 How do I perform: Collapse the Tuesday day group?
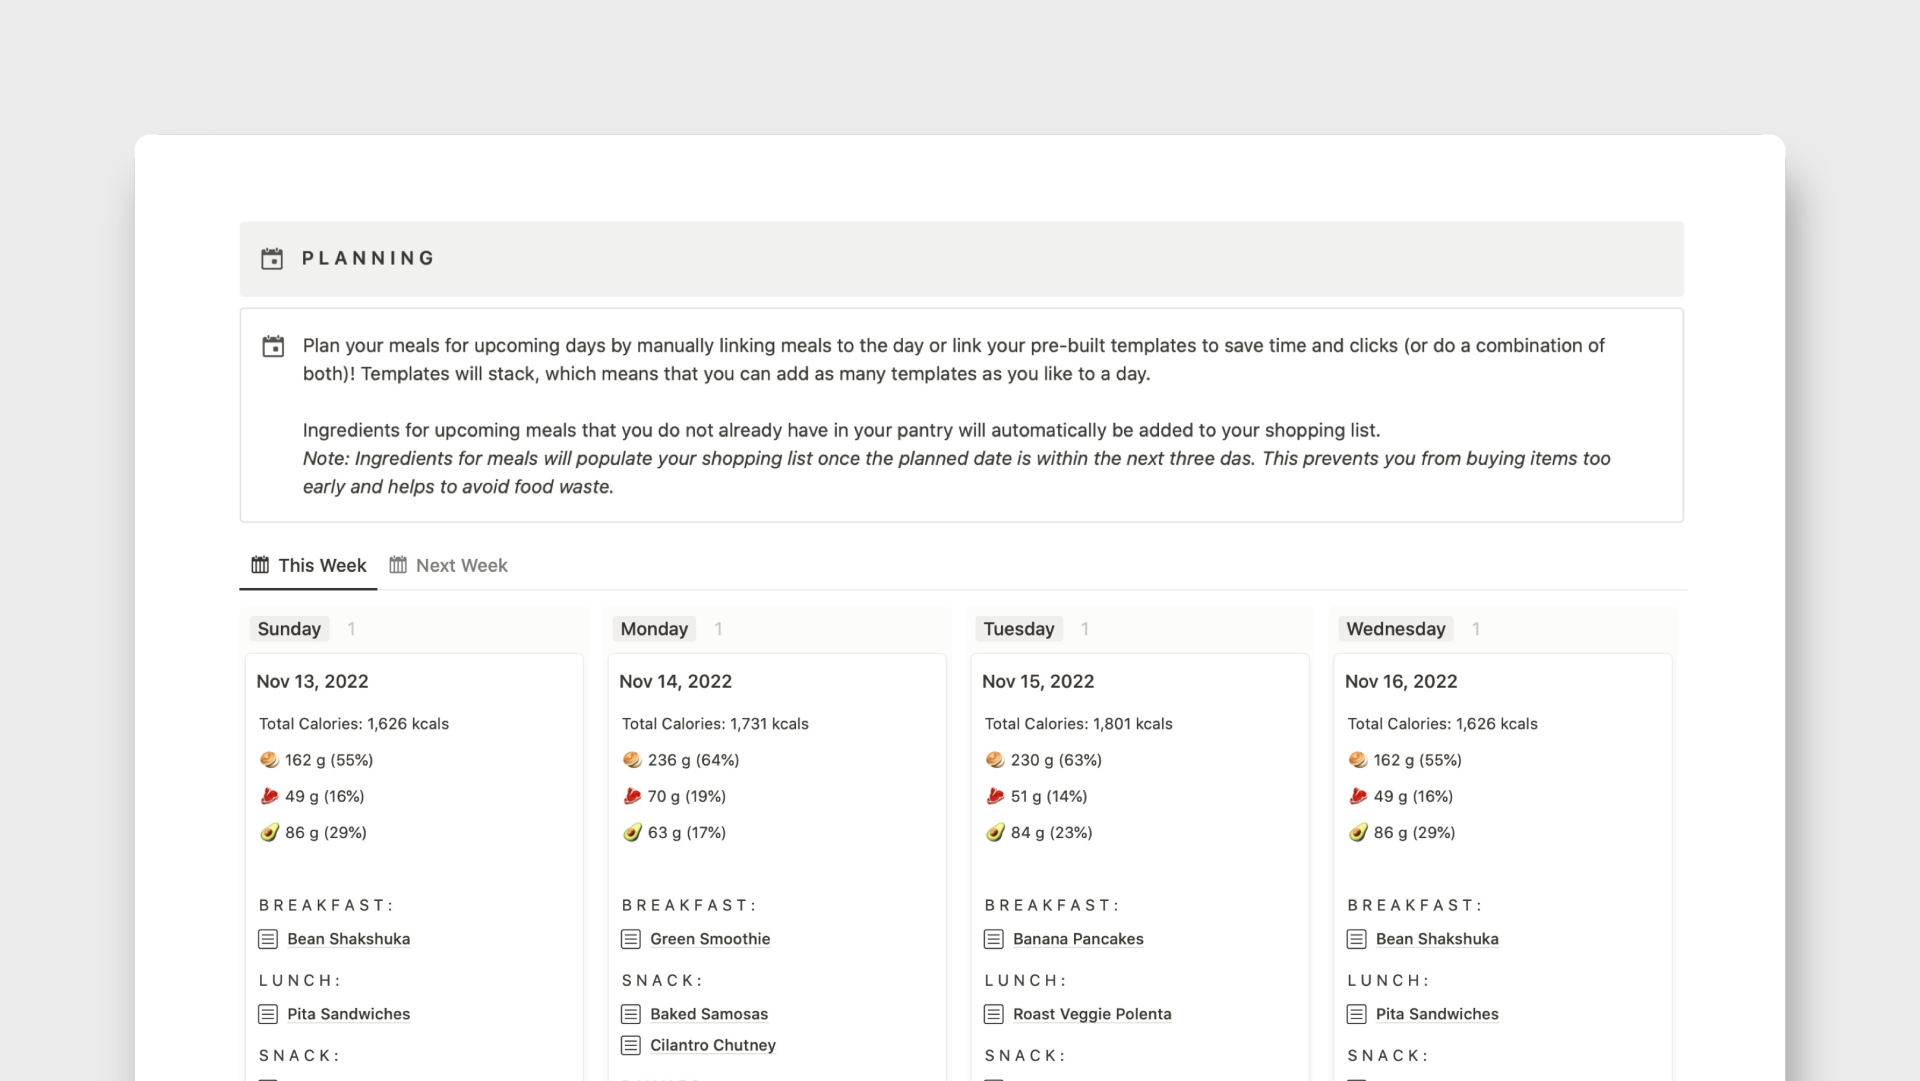coord(1018,628)
